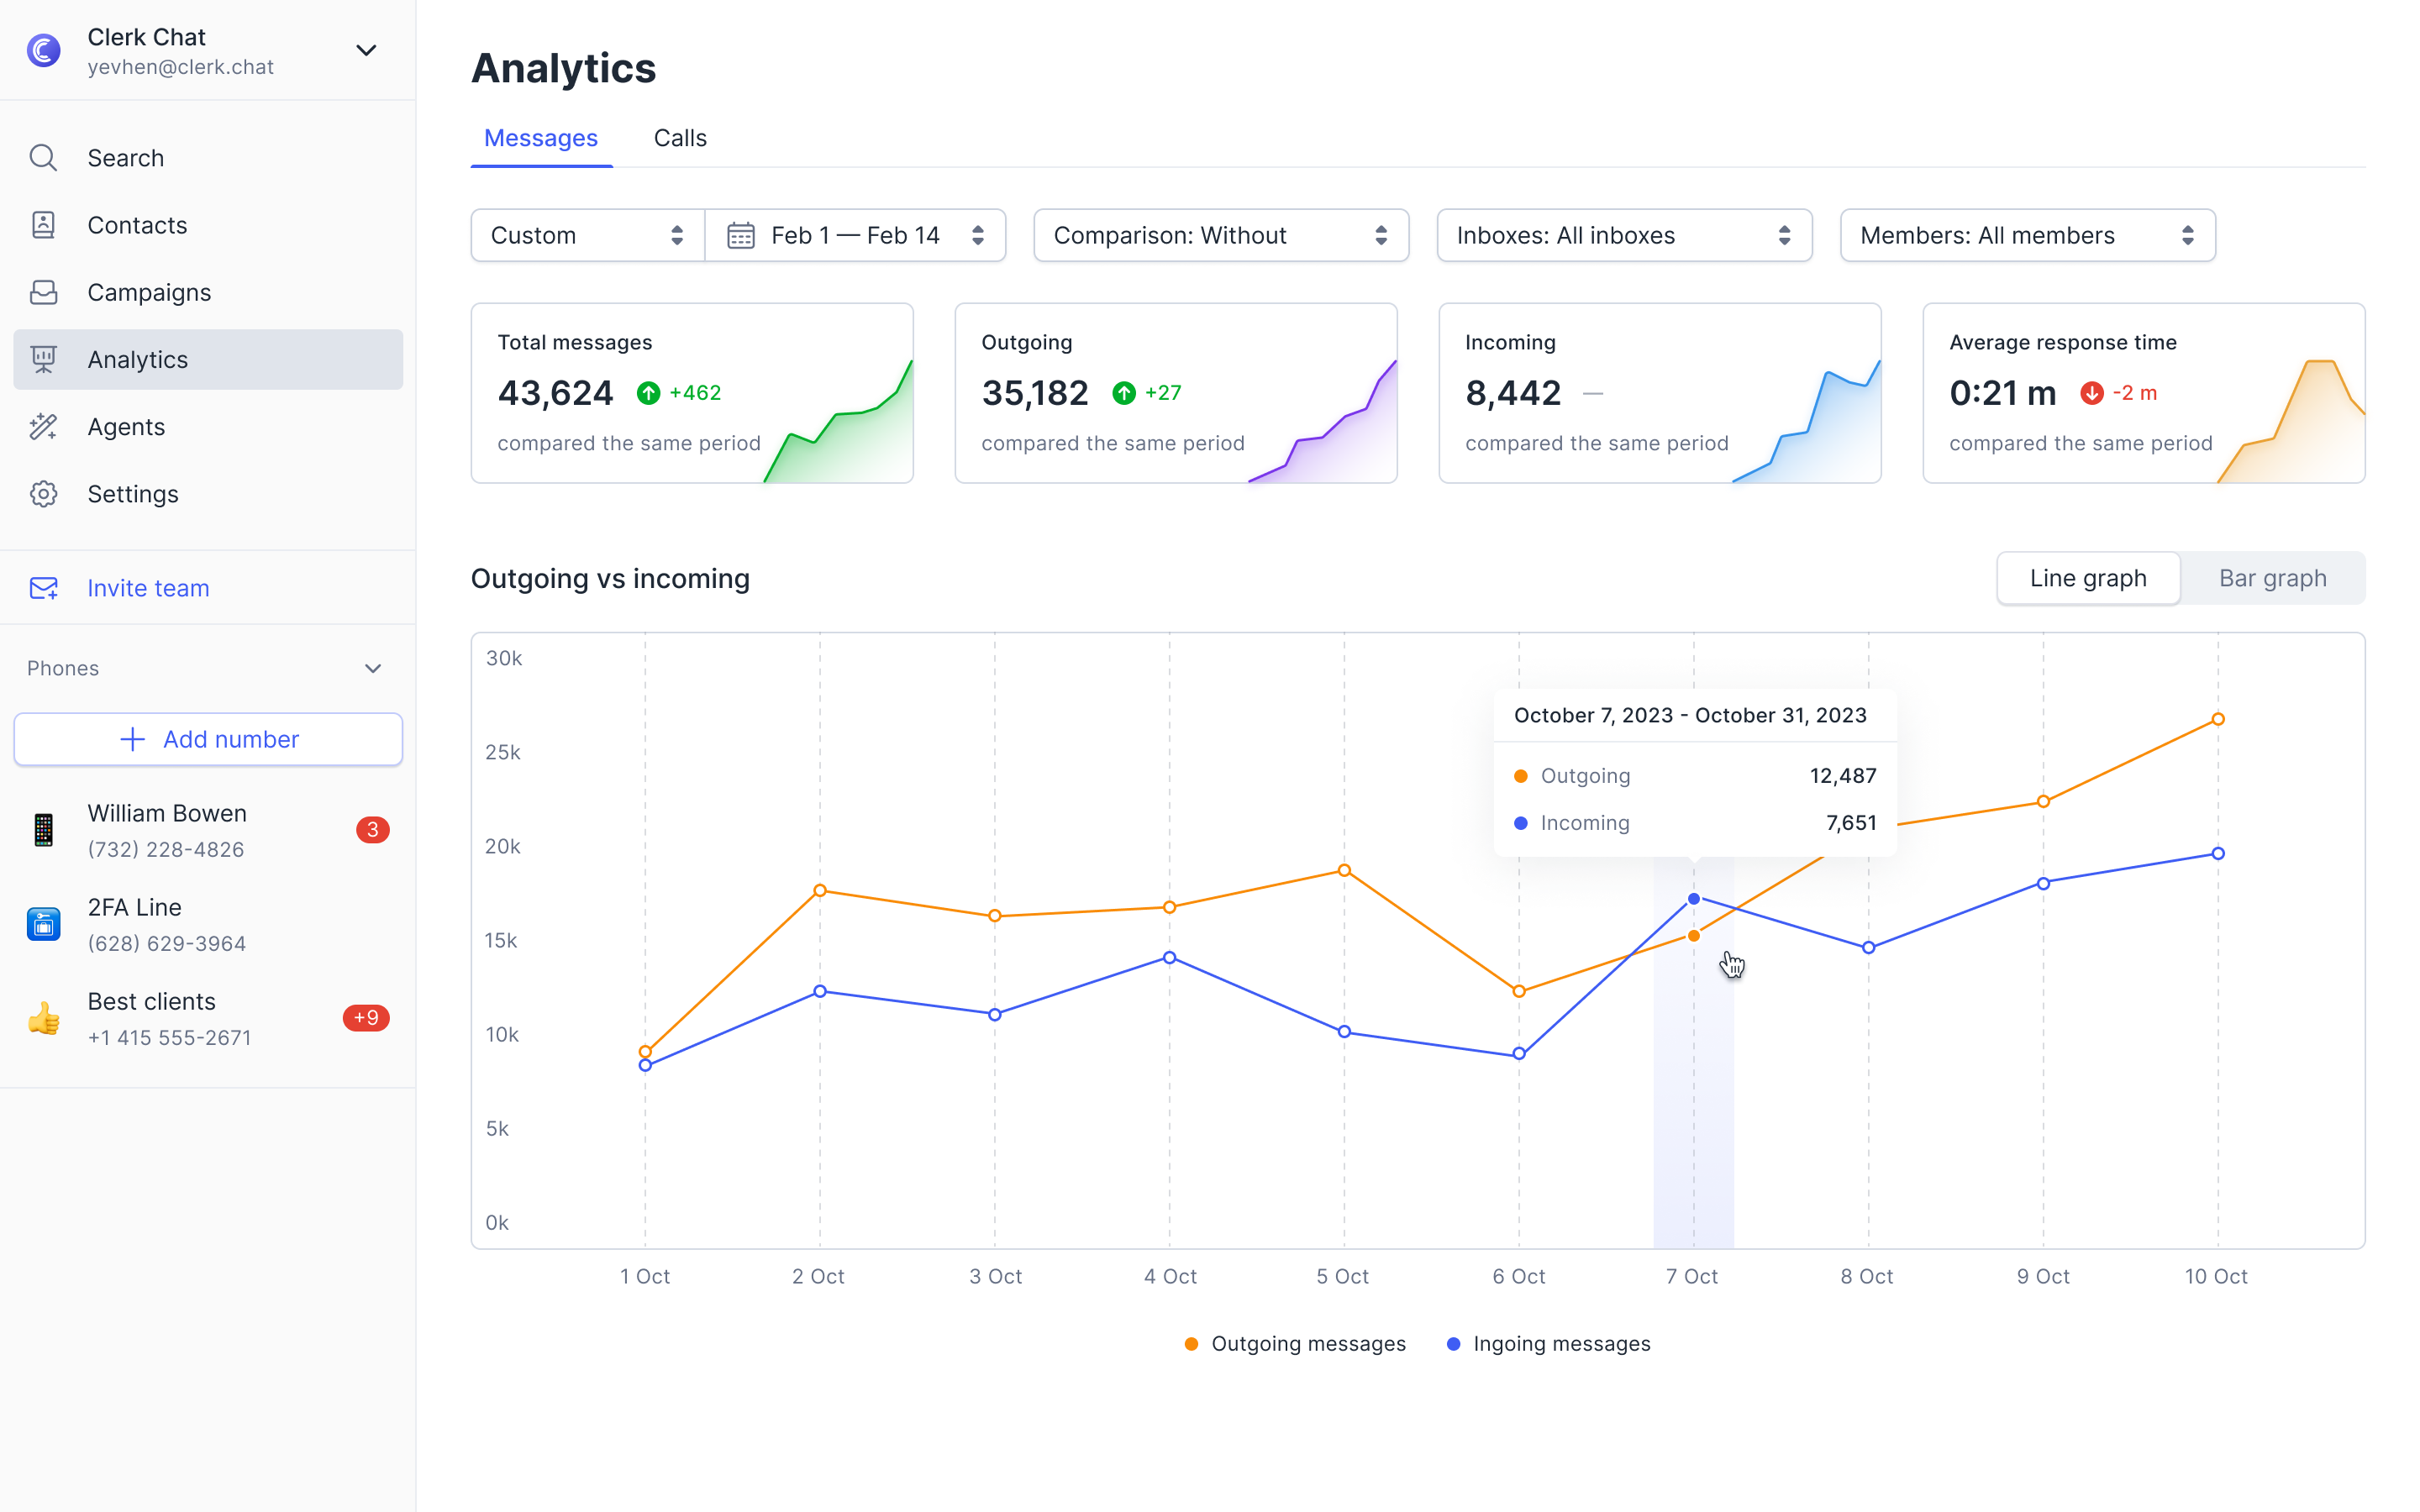The image size is (2420, 1512).
Task: Click the Add number button
Action: [208, 739]
